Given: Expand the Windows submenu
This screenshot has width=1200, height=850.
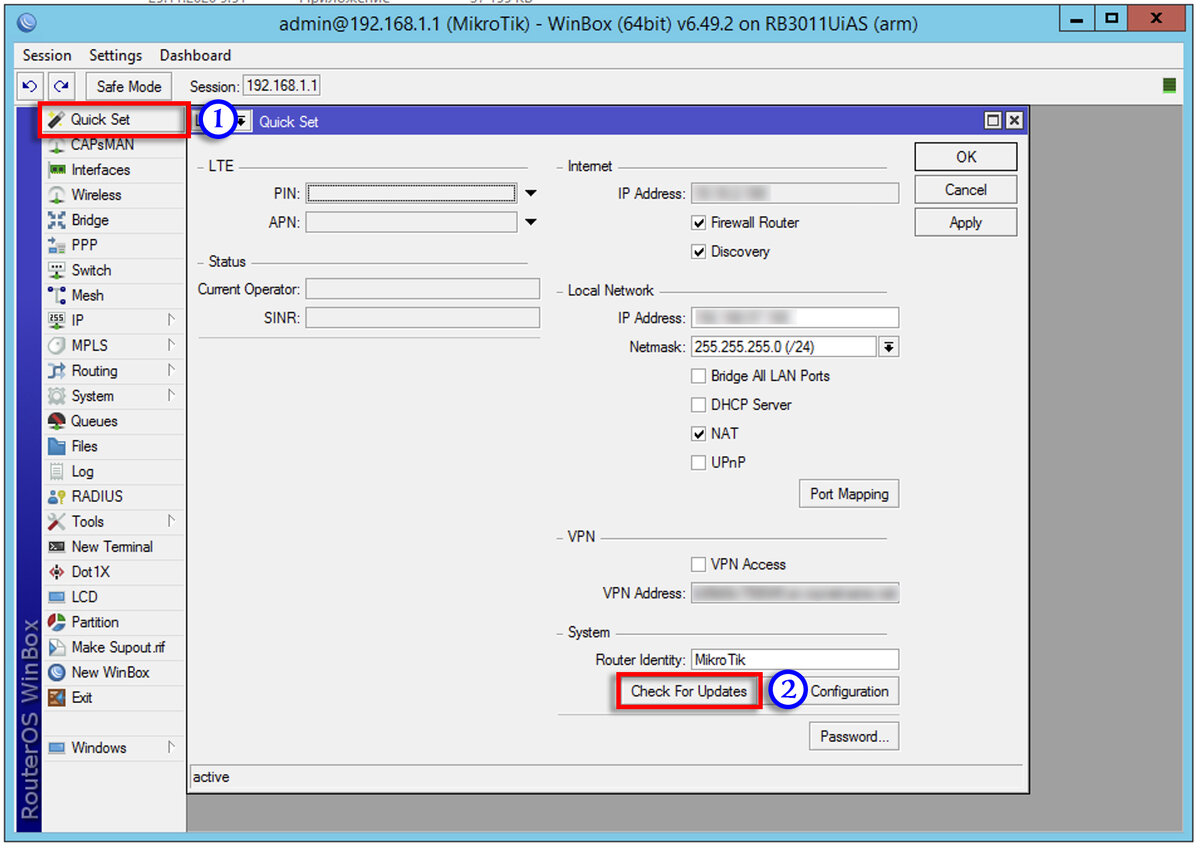Looking at the screenshot, I should click(x=172, y=747).
